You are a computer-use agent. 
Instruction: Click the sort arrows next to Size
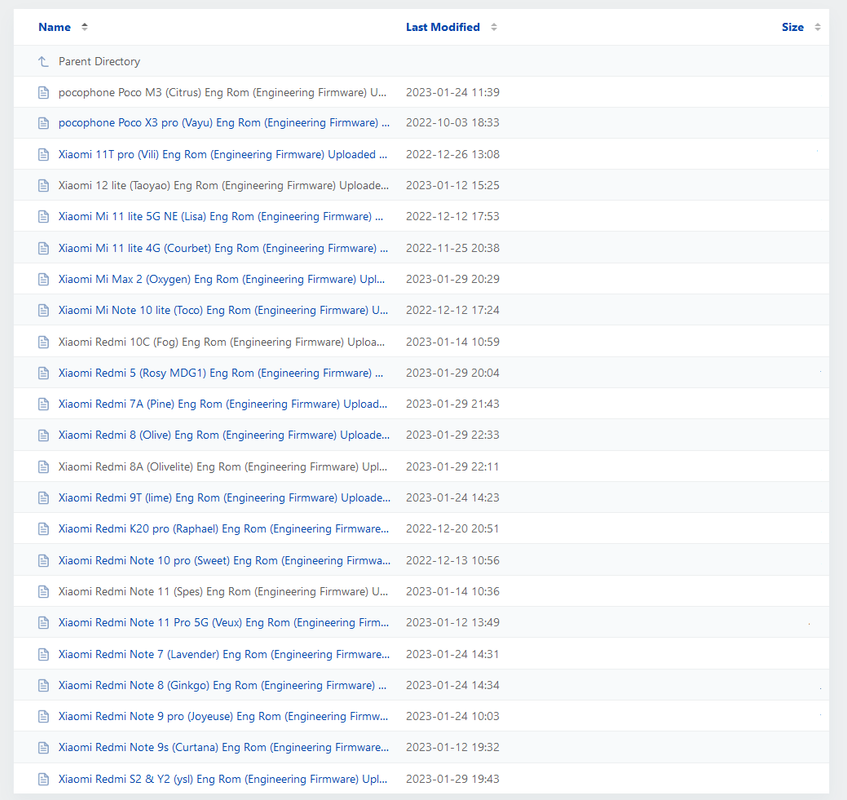click(818, 27)
